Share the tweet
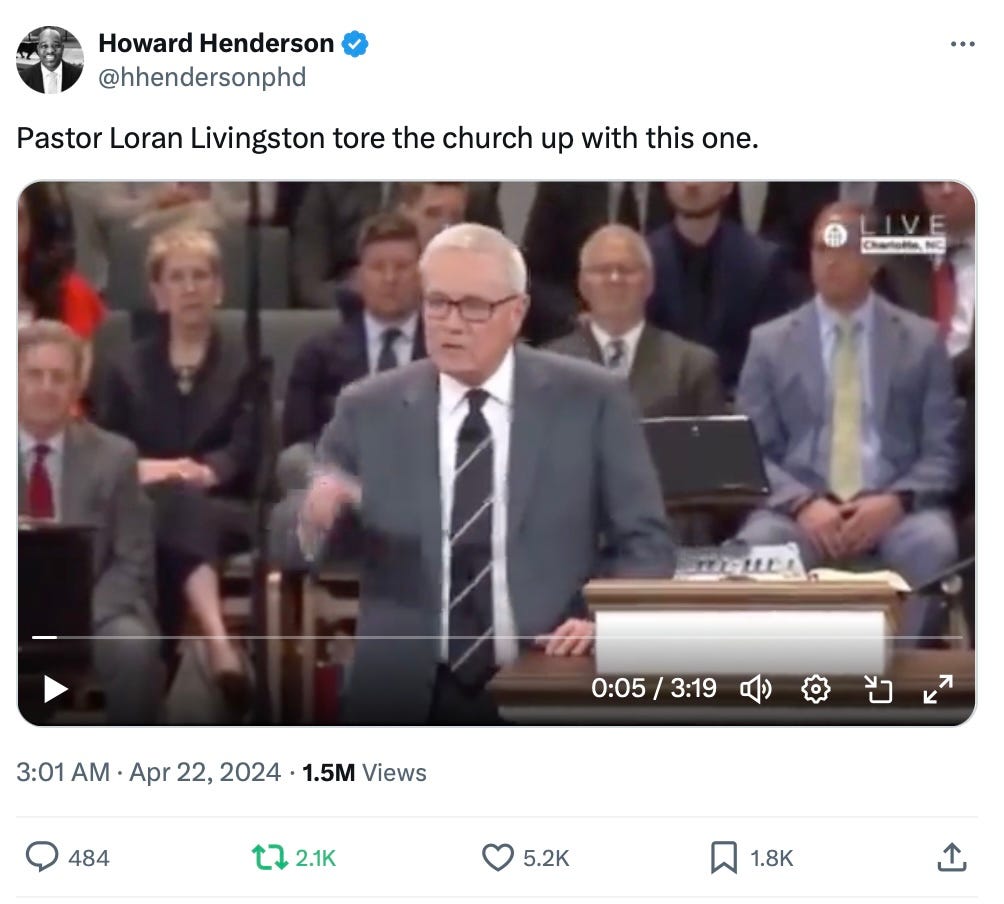This screenshot has width=1004, height=904. 951,857
